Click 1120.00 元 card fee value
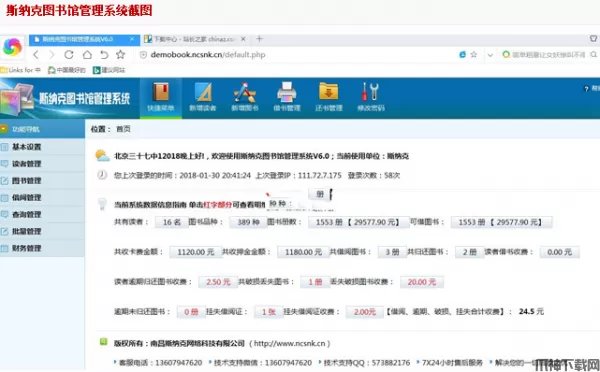The image size is (600, 372). [x=196, y=252]
